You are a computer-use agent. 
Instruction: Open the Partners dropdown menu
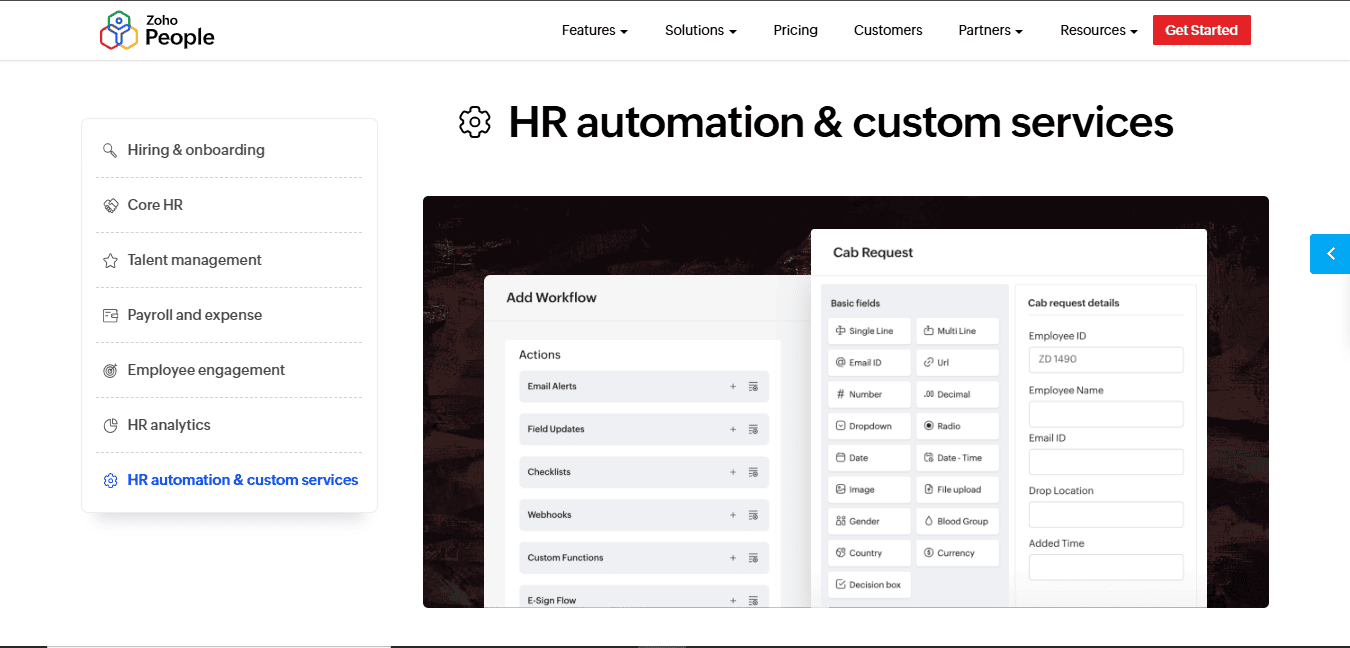point(990,30)
